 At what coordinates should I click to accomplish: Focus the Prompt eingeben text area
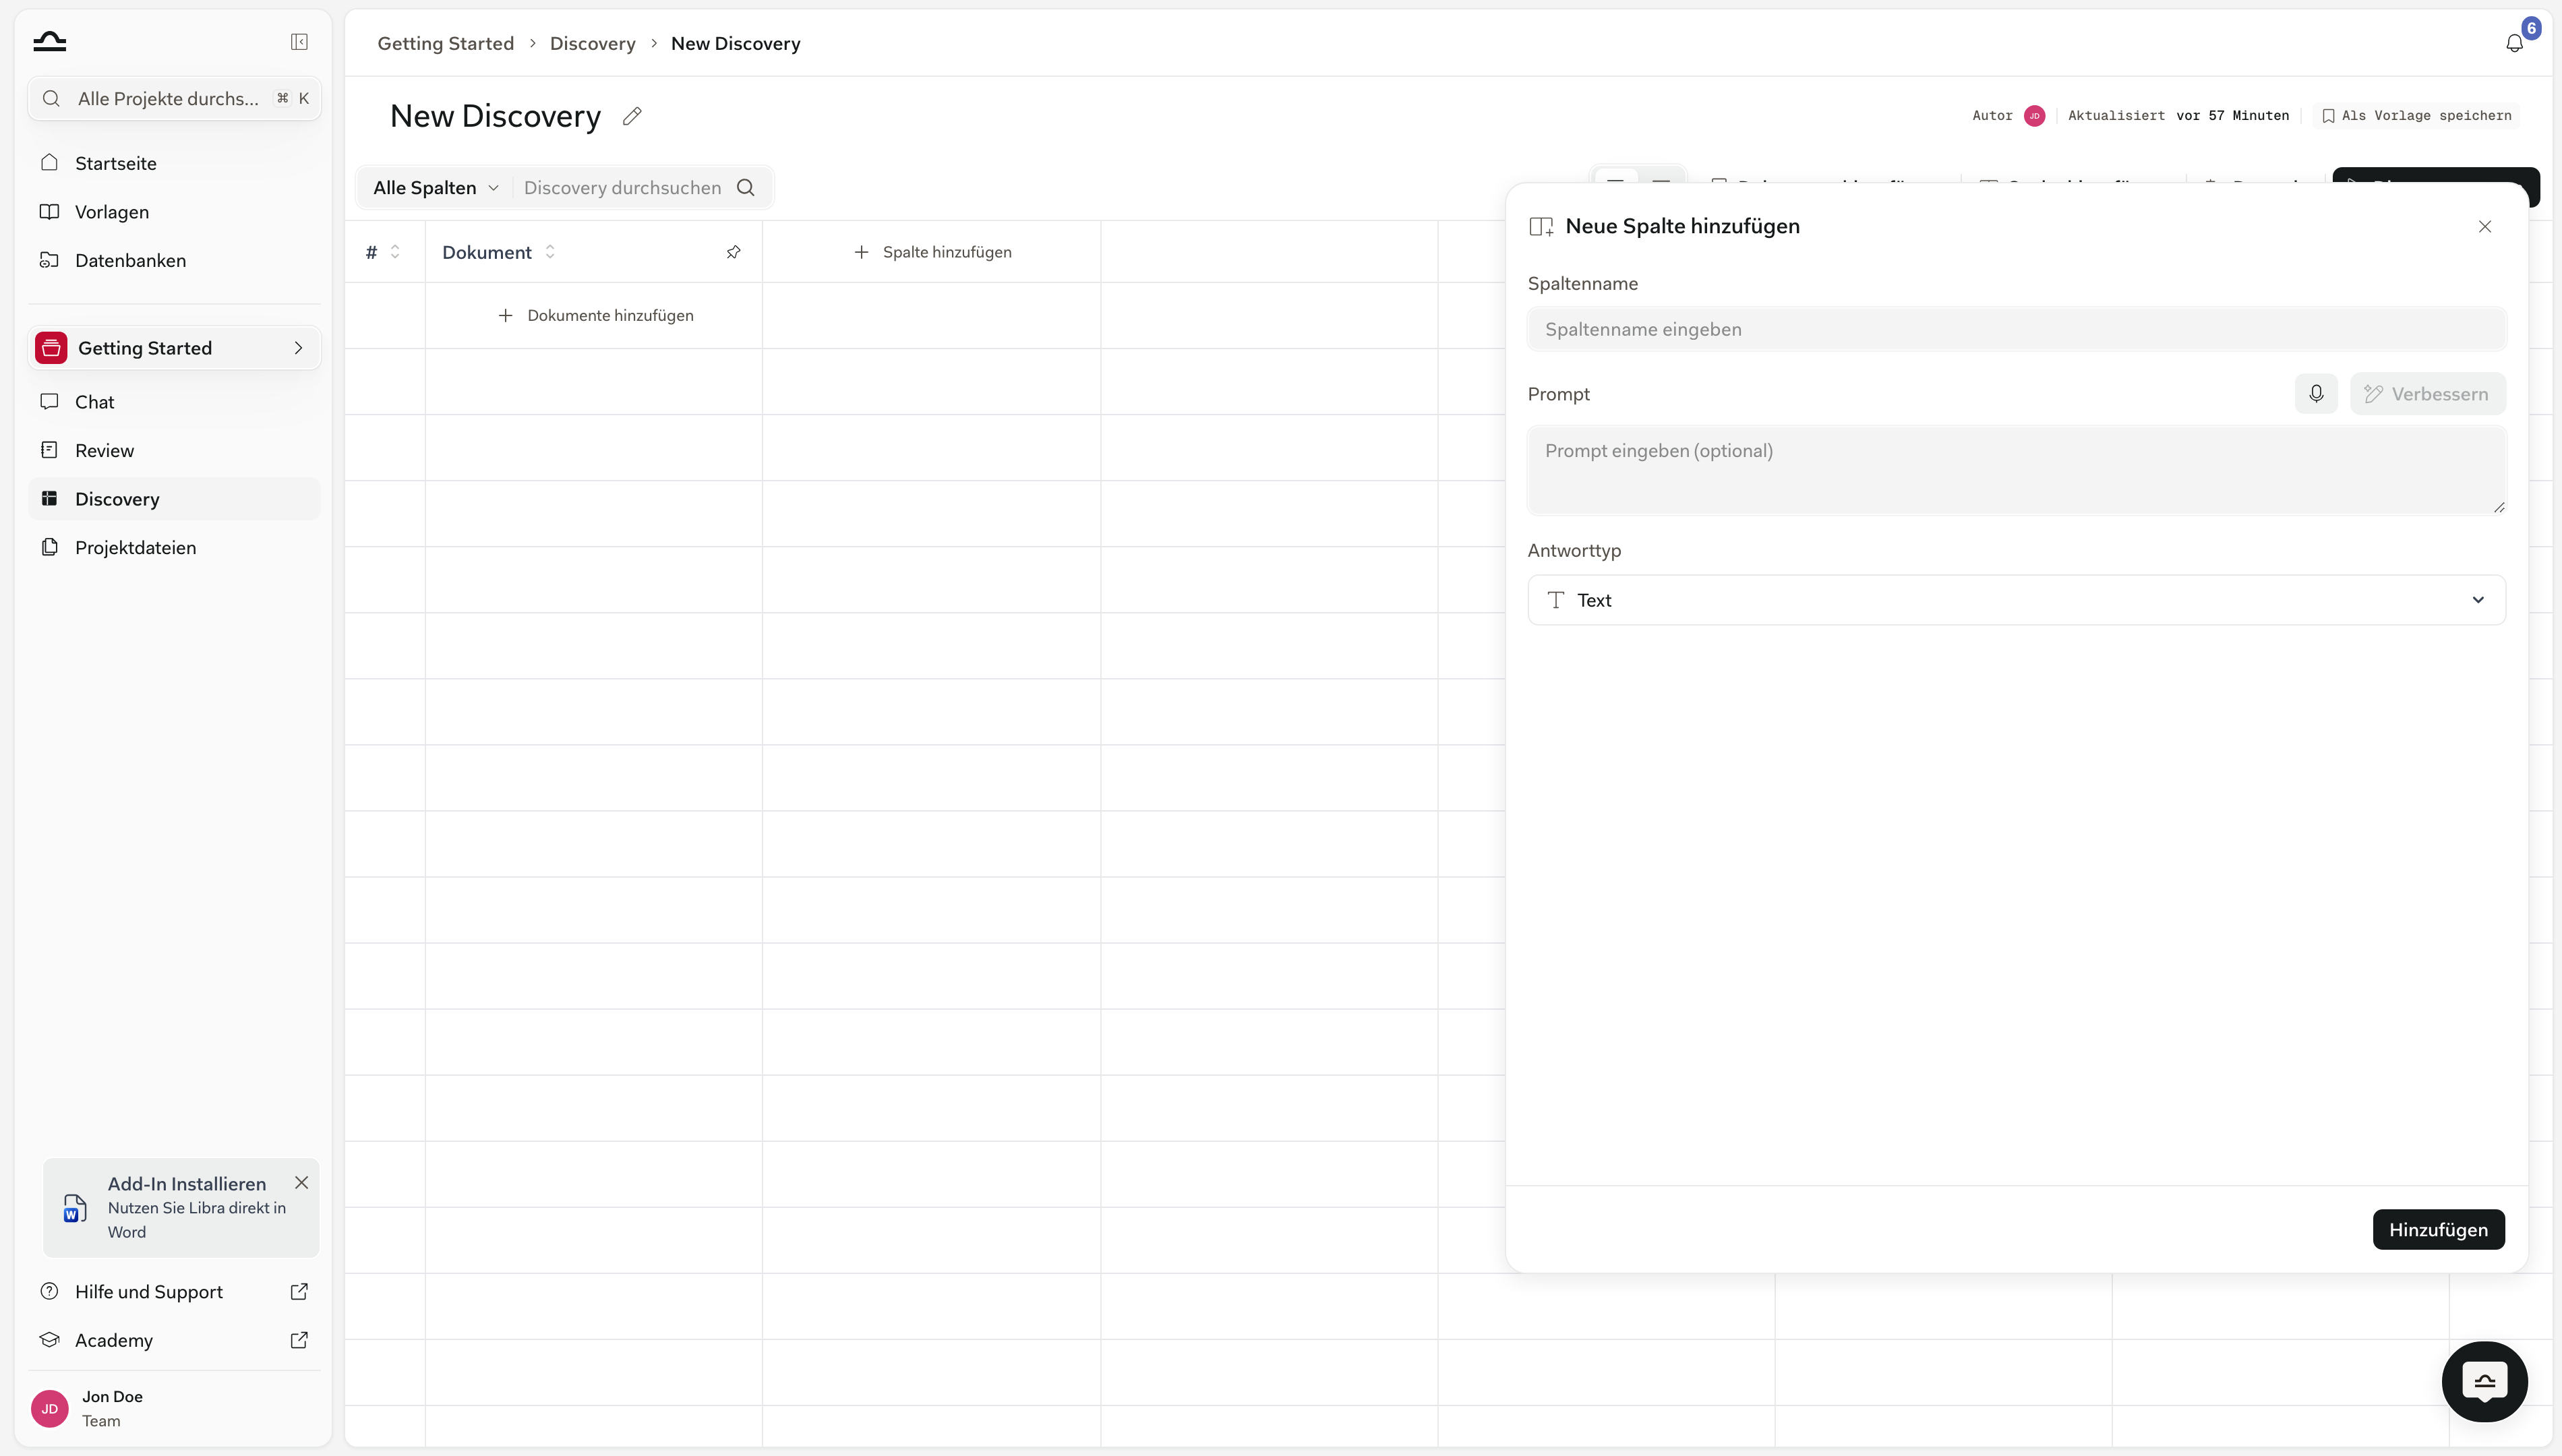[x=2016, y=470]
